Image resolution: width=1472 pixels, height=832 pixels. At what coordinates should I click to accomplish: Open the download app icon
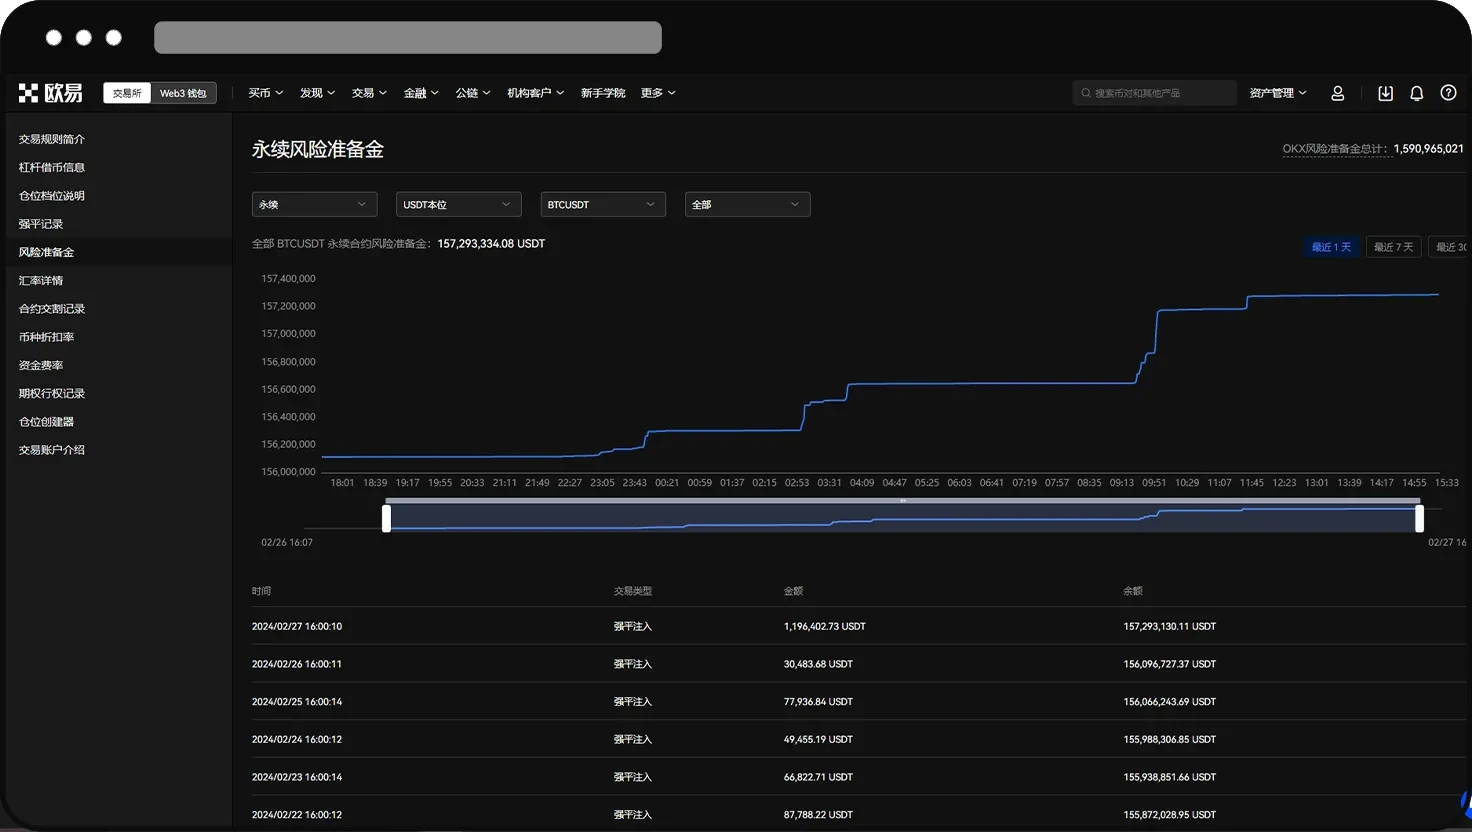[1385, 93]
